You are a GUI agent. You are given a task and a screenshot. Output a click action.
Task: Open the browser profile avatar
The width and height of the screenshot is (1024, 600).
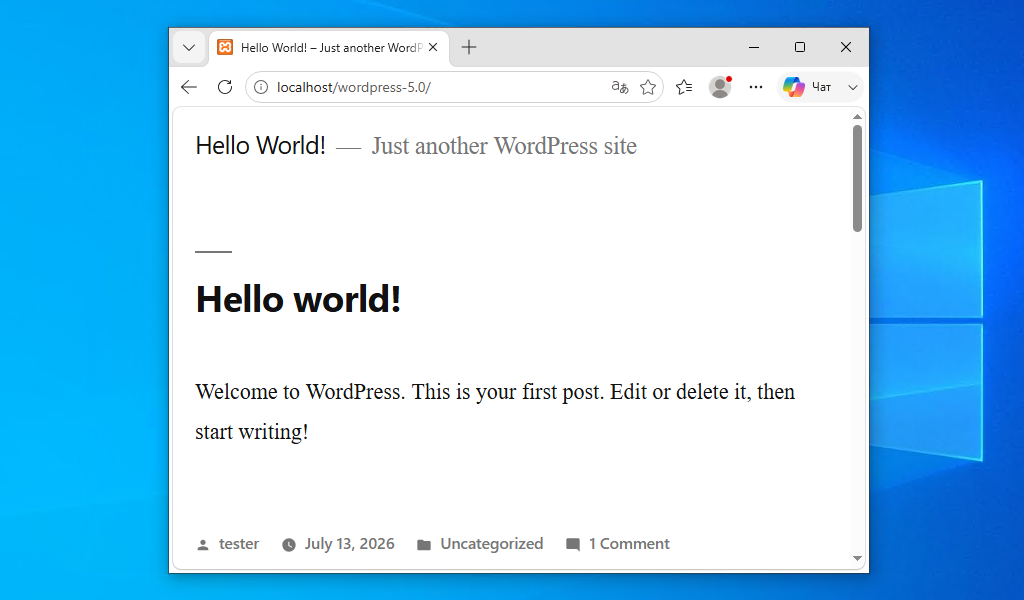click(720, 87)
